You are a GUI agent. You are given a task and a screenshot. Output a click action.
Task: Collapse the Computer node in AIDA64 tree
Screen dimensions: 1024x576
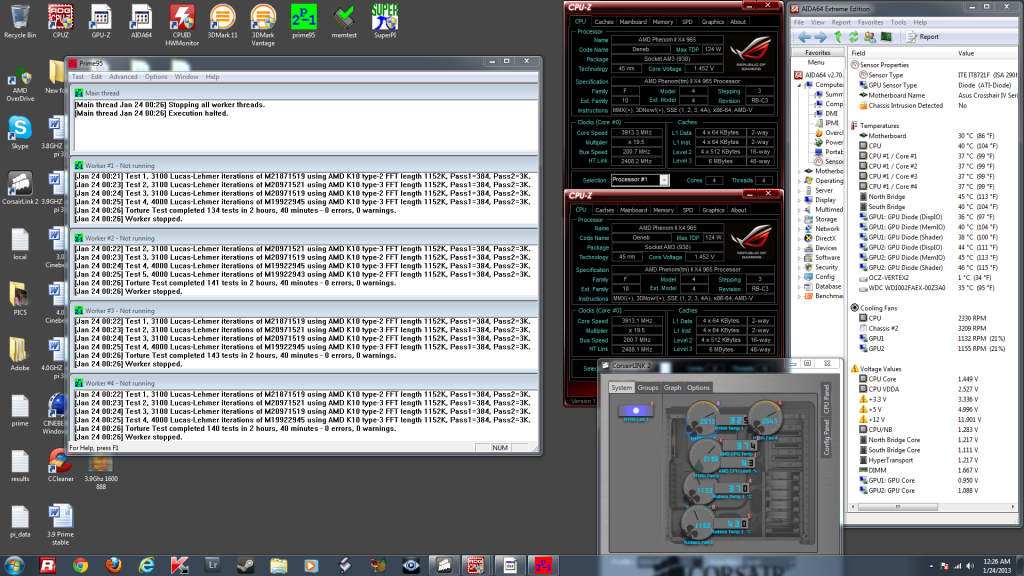point(799,85)
